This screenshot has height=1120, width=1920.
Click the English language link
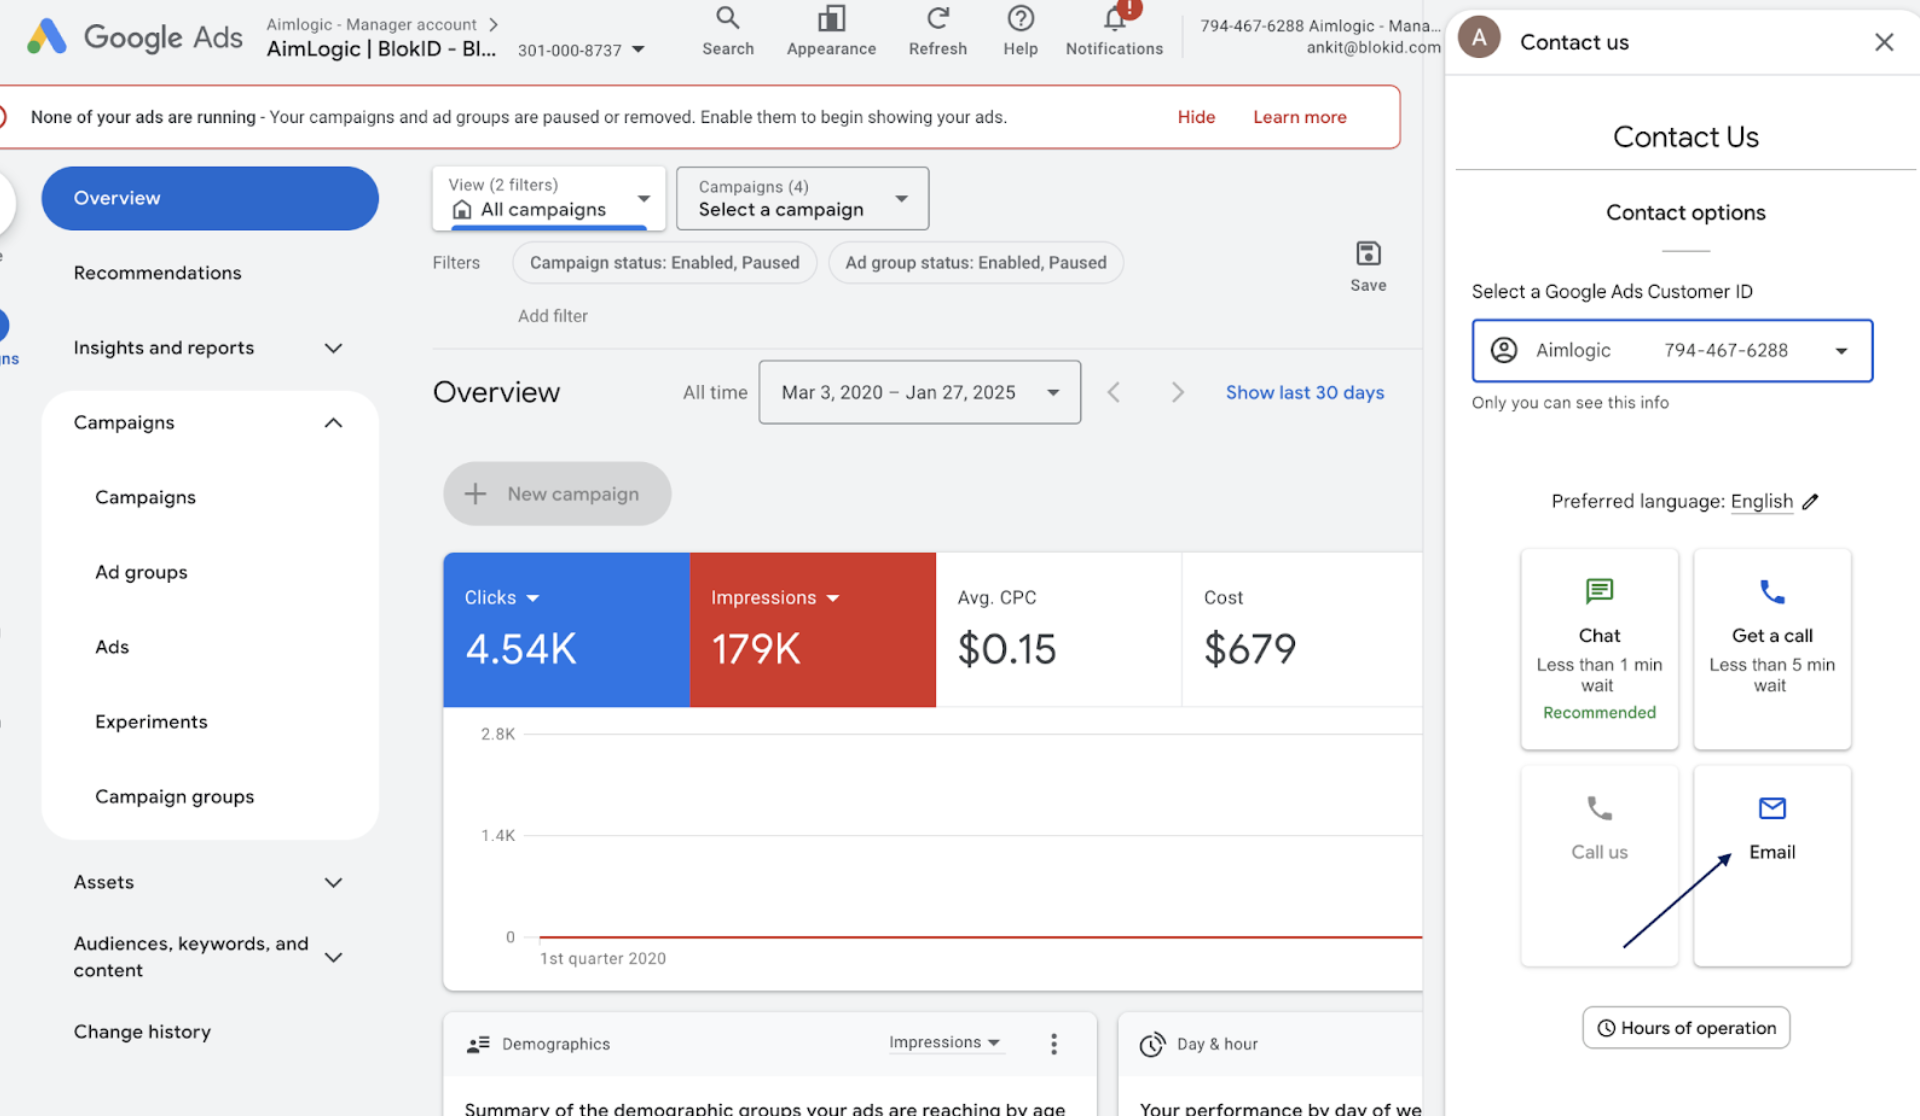coord(1761,501)
